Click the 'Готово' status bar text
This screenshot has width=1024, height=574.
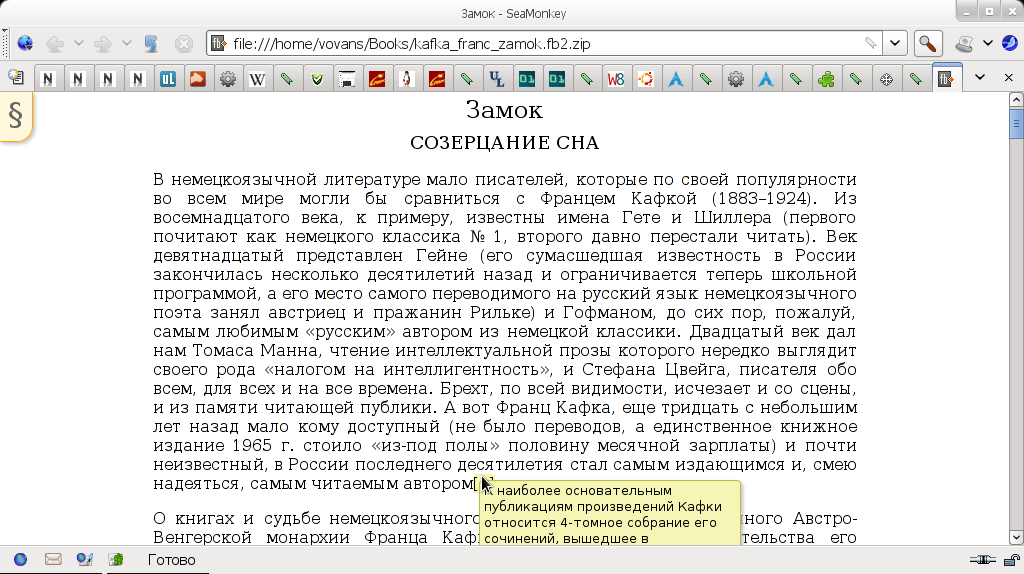(171, 560)
